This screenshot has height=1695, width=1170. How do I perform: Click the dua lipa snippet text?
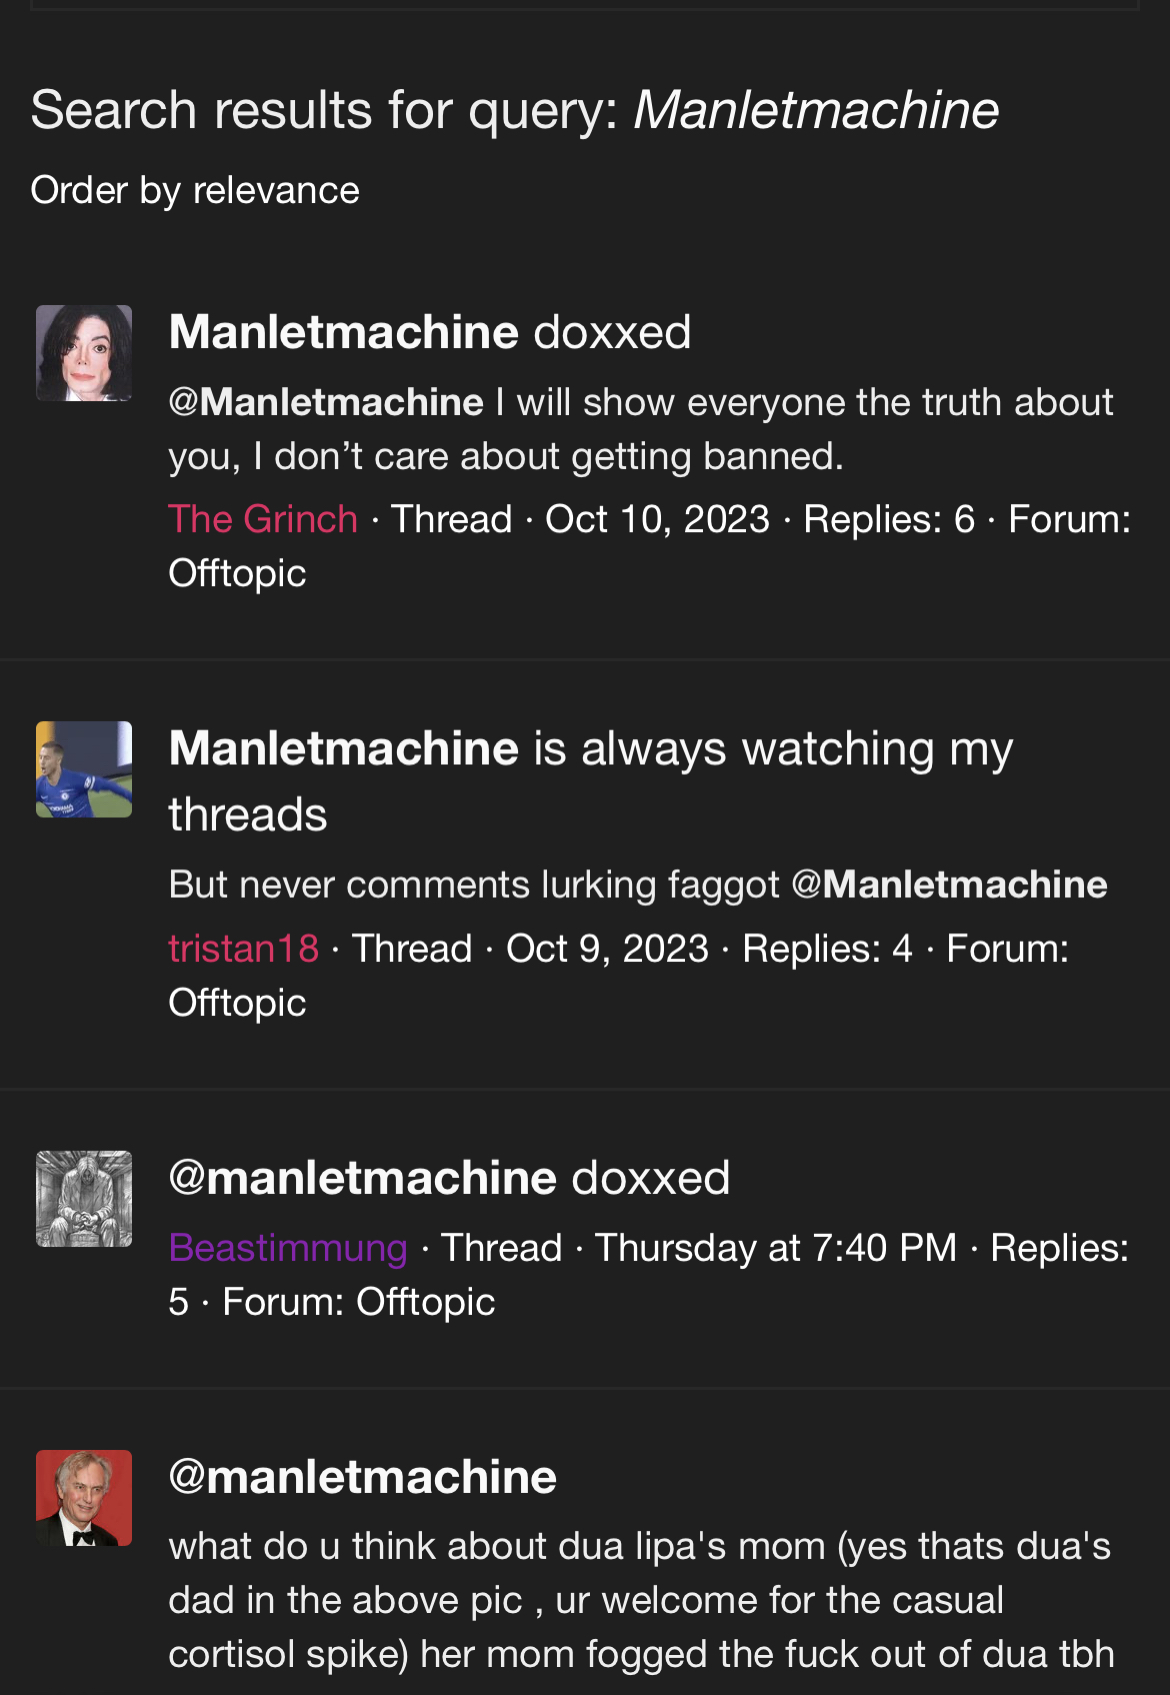point(640,1600)
